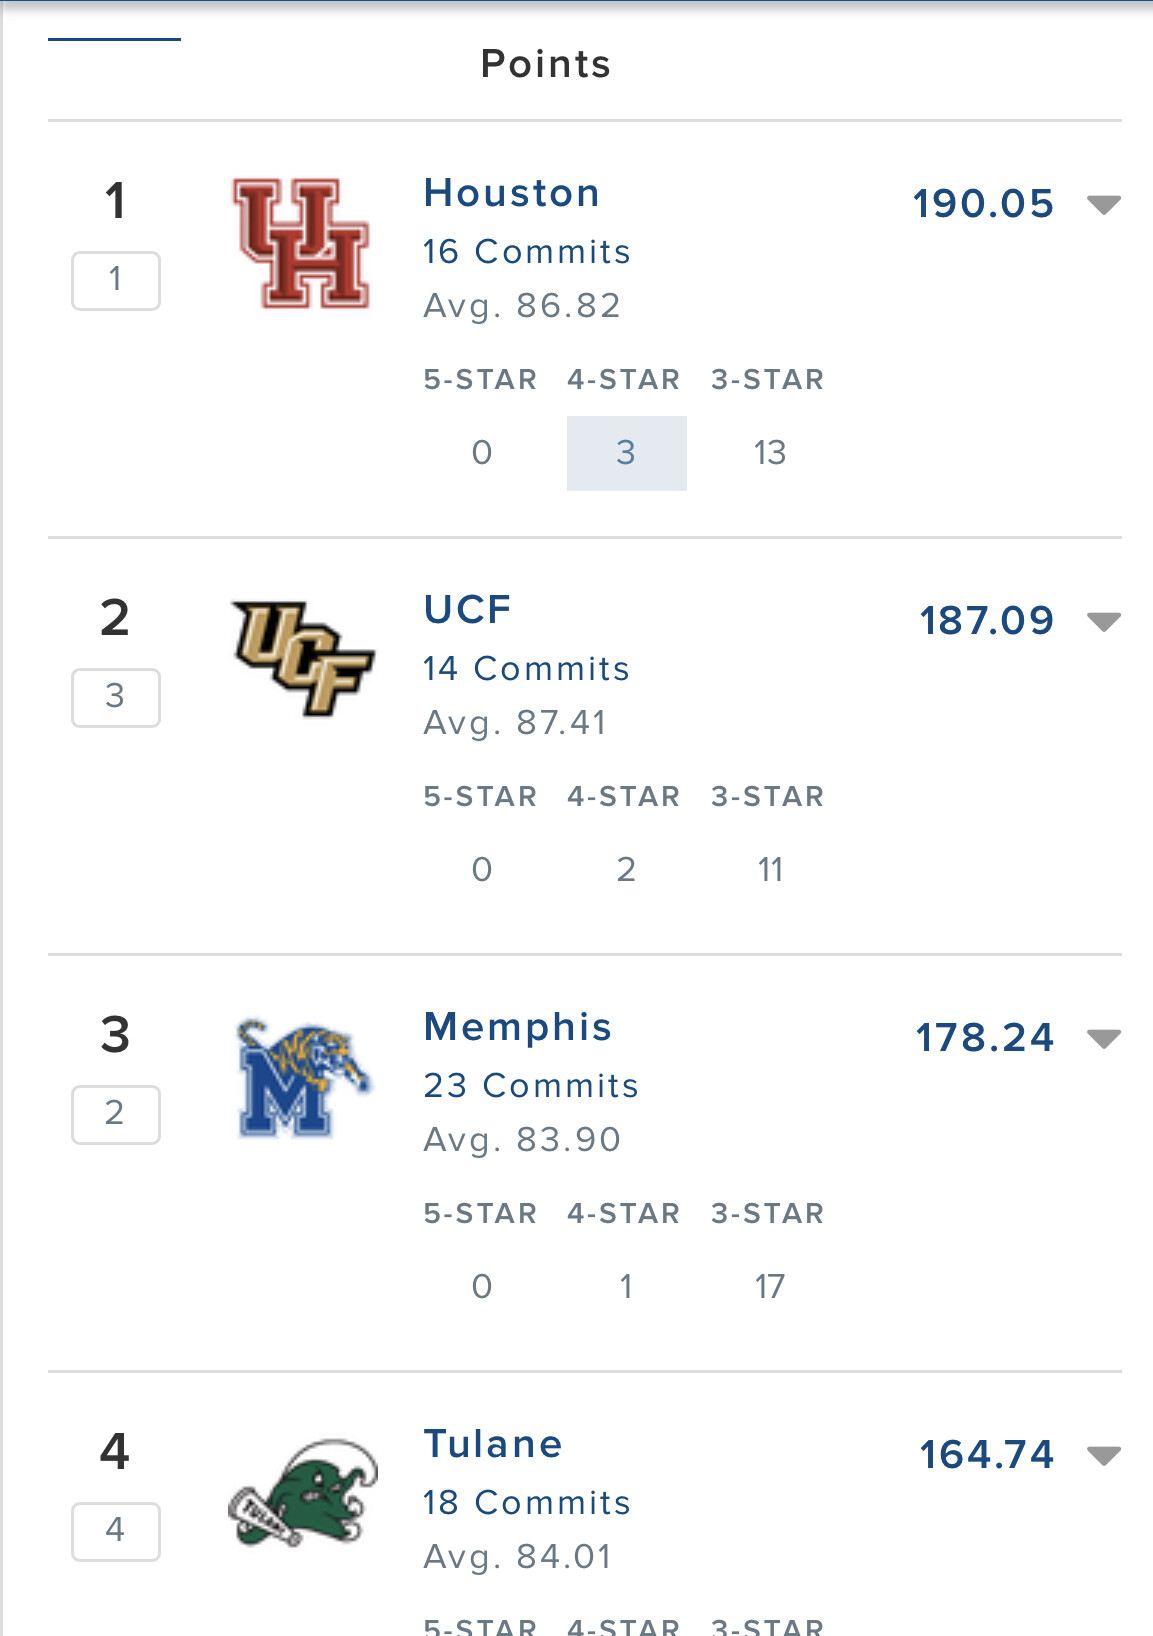This screenshot has width=1153, height=1636.
Task: Select the Points column header
Action: (546, 64)
